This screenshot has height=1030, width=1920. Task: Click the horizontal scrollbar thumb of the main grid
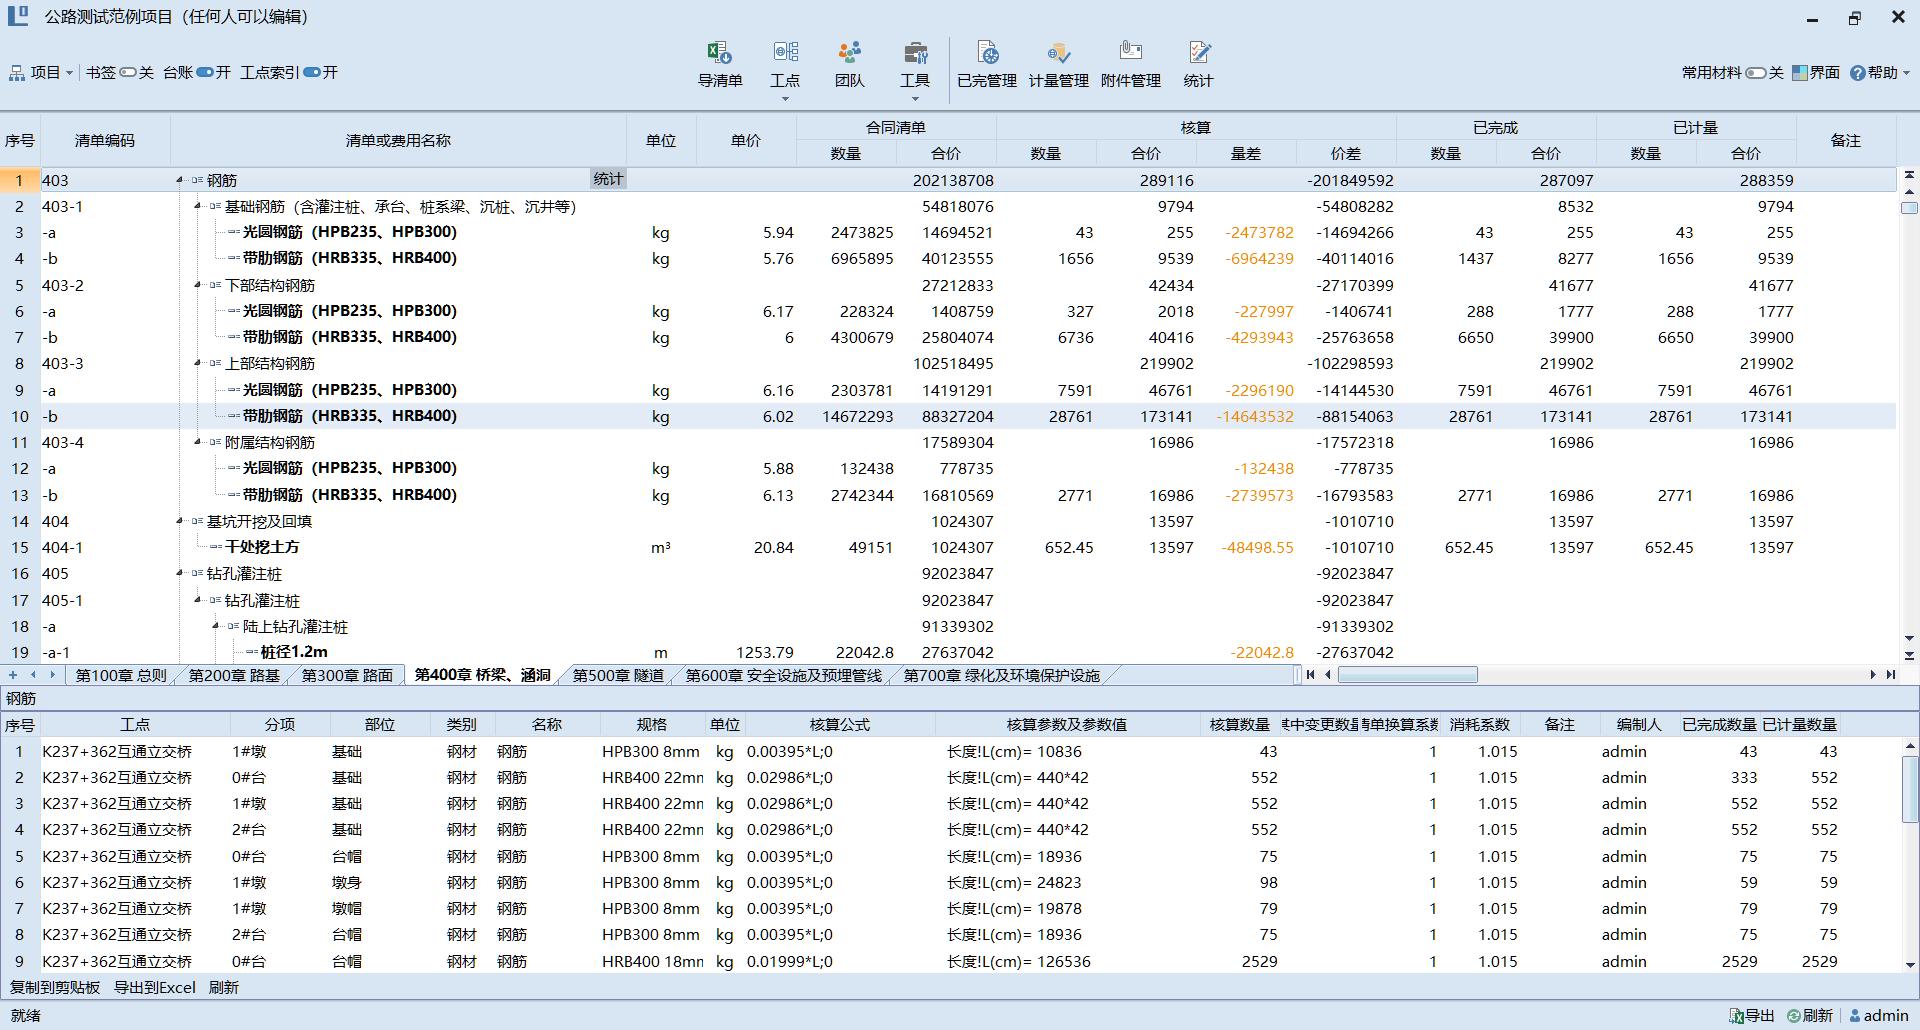click(1407, 675)
